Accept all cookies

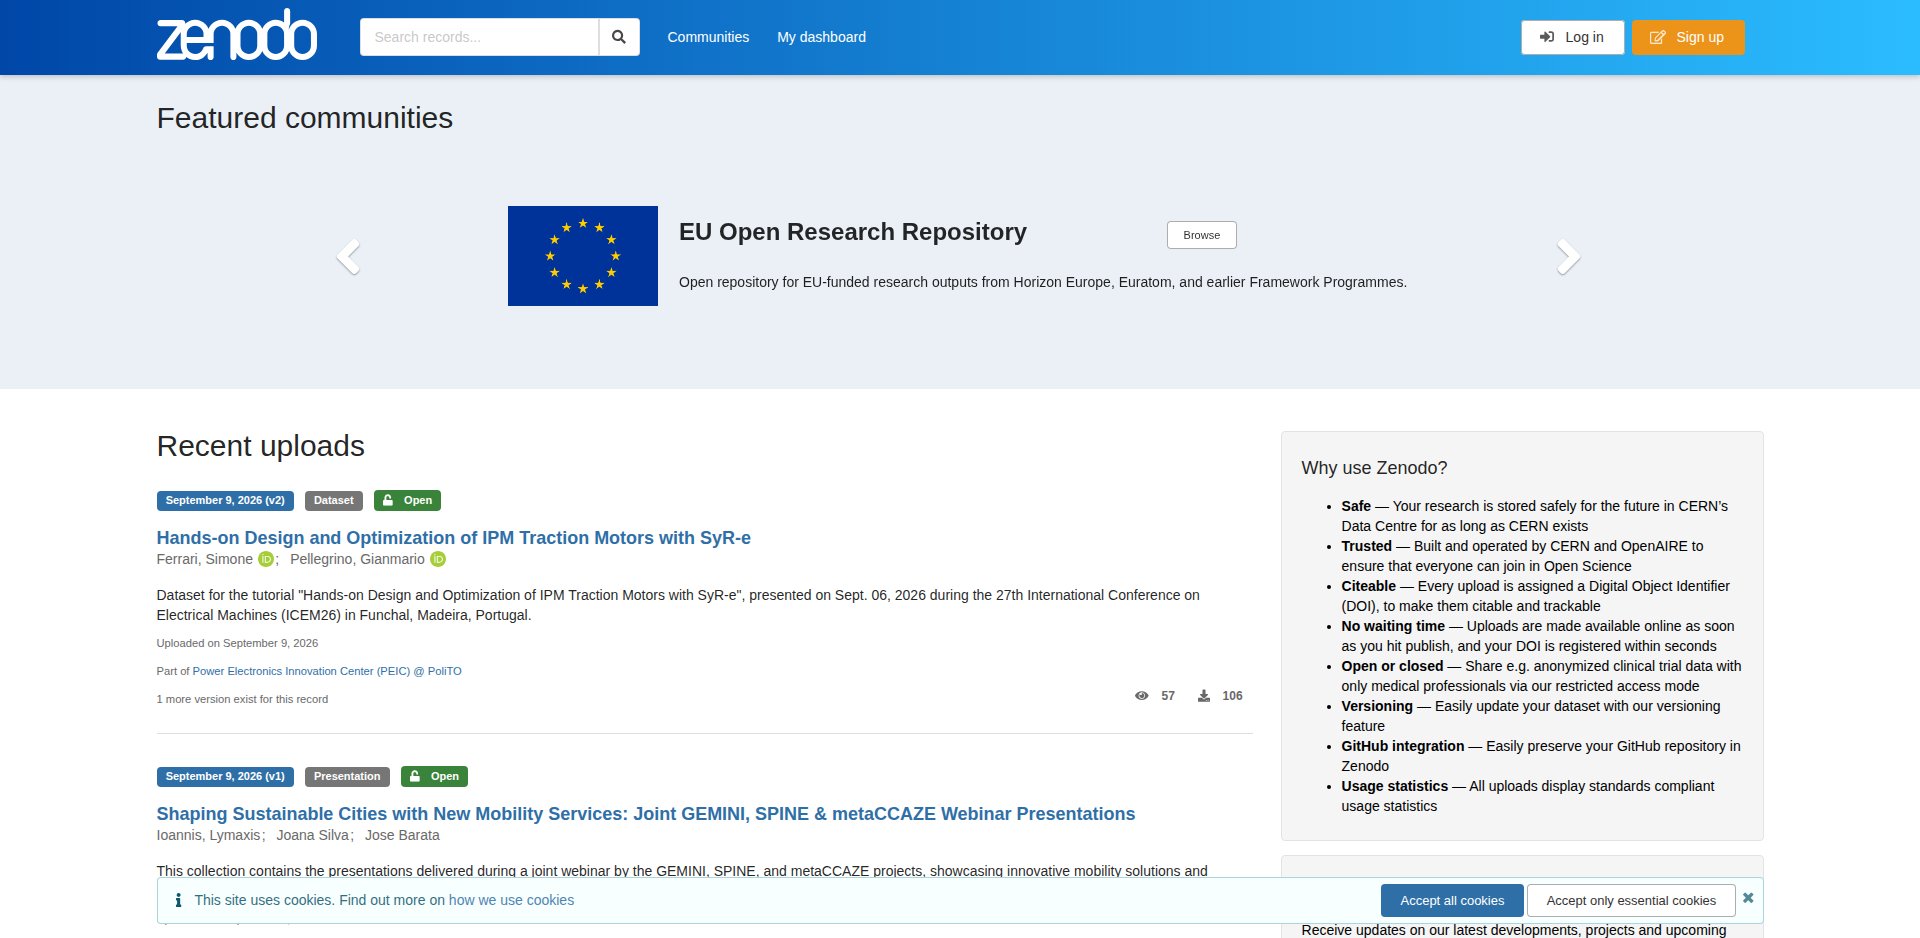pos(1452,900)
